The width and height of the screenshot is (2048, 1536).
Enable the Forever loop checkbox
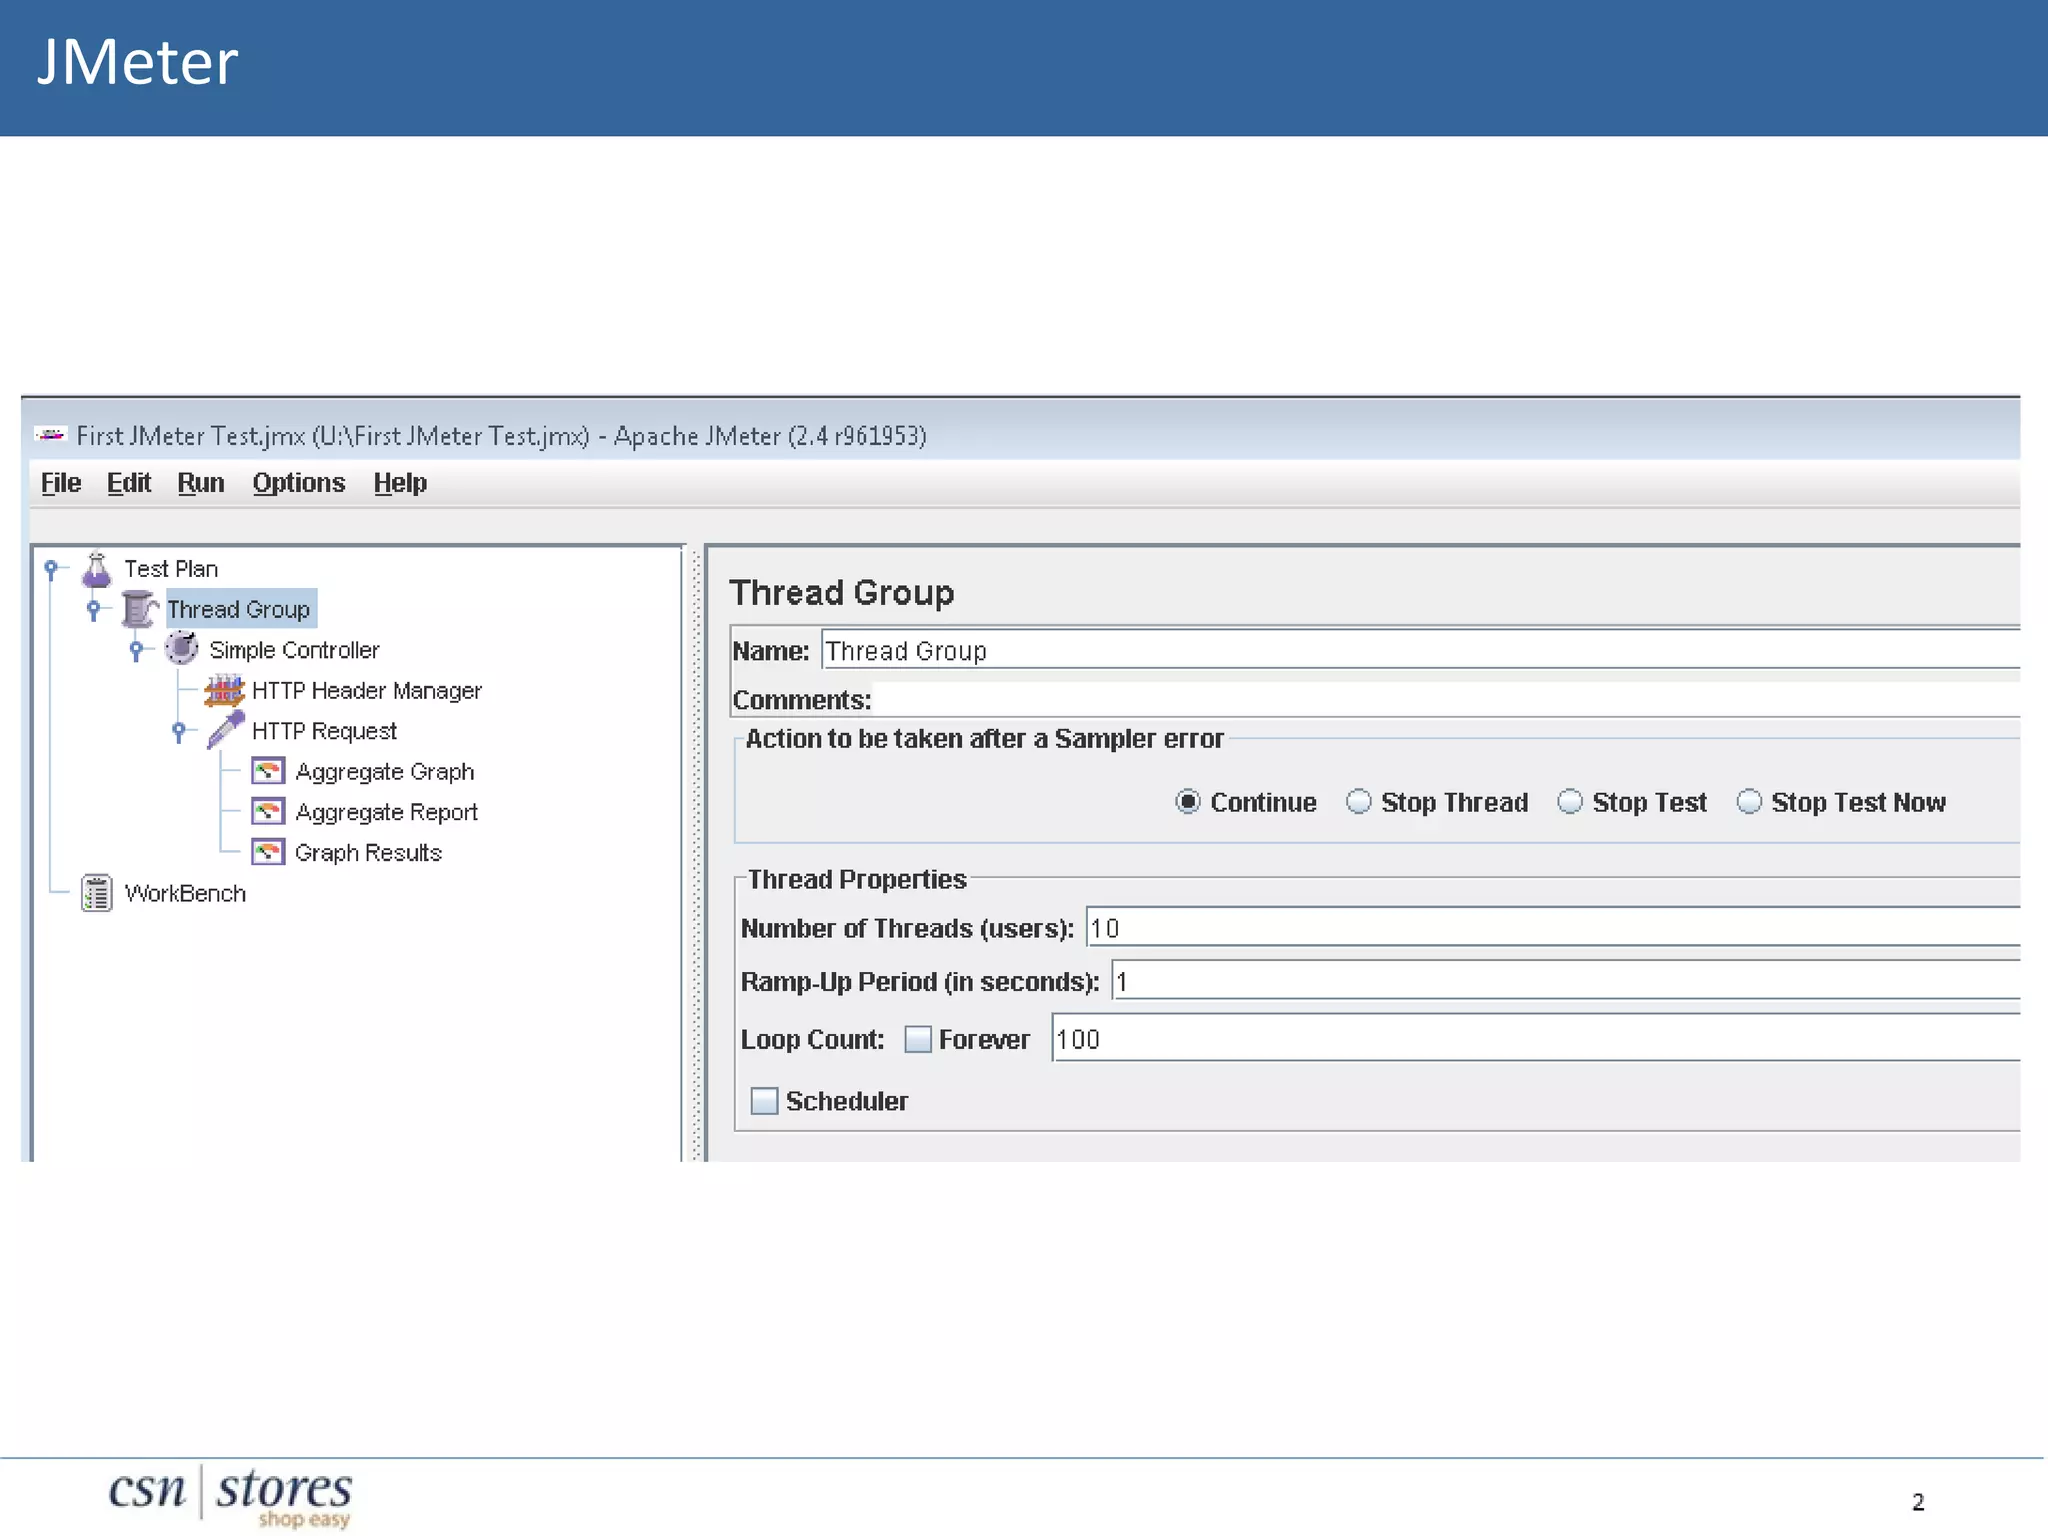point(918,1039)
